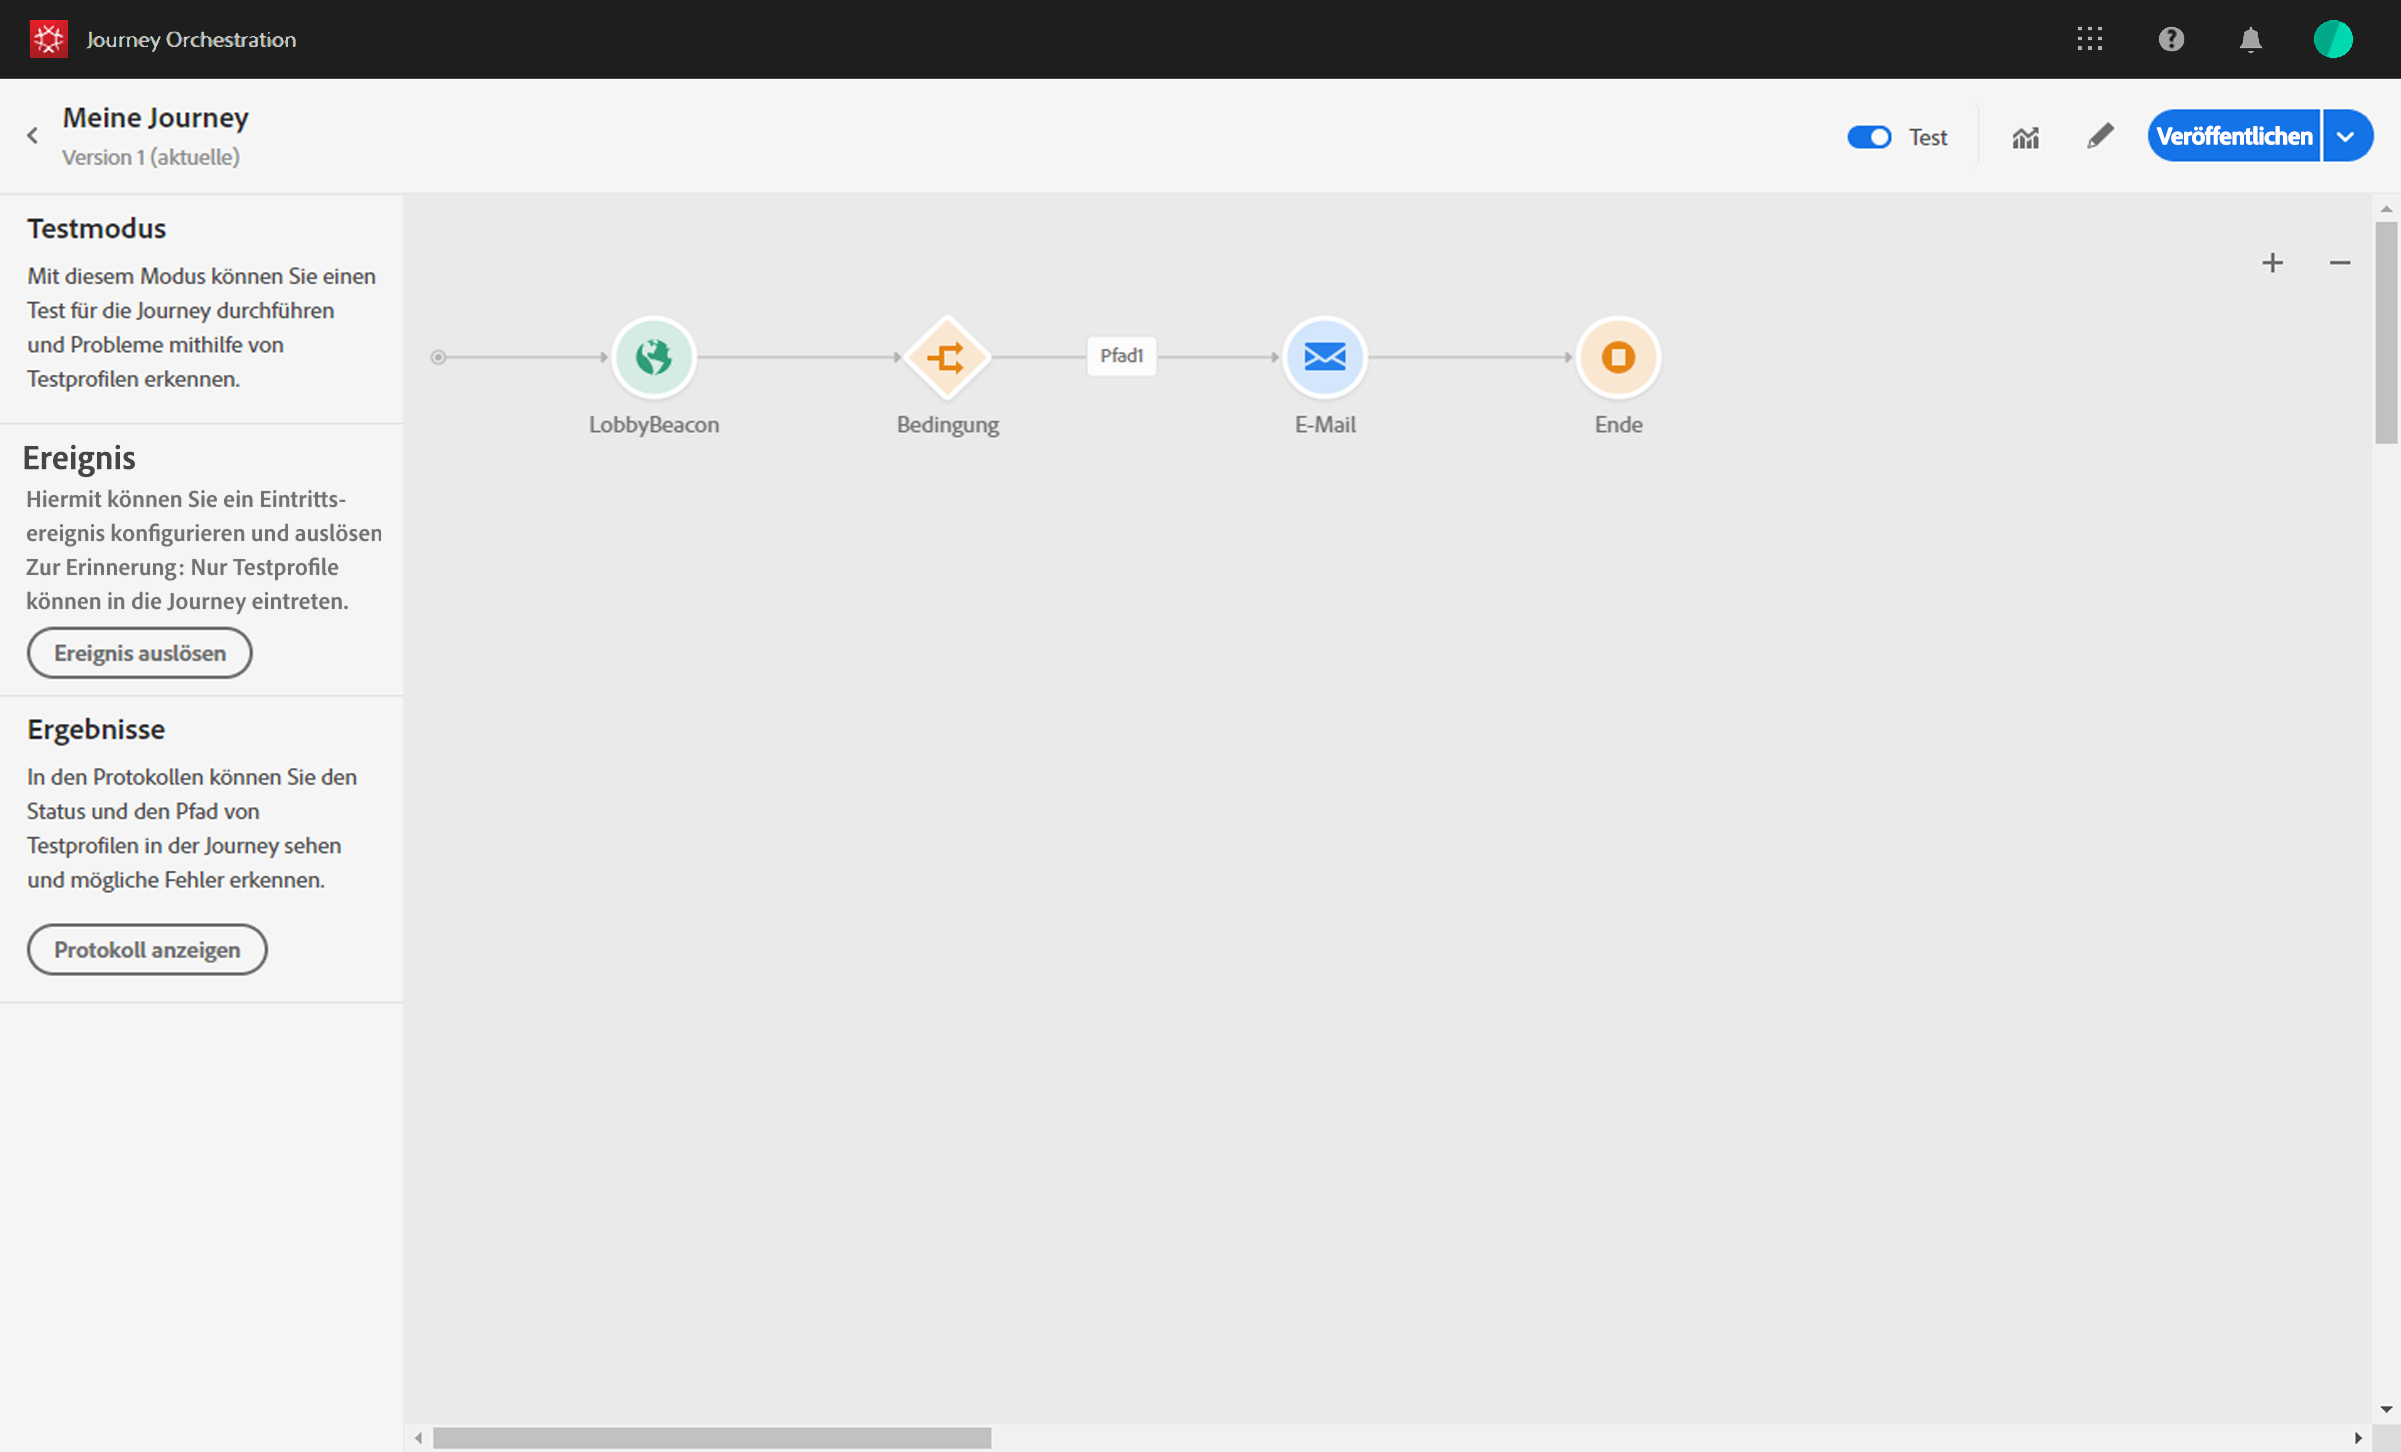Image resolution: width=2401 pixels, height=1452 pixels.
Task: Go back using the left chevron
Action: tap(33, 136)
